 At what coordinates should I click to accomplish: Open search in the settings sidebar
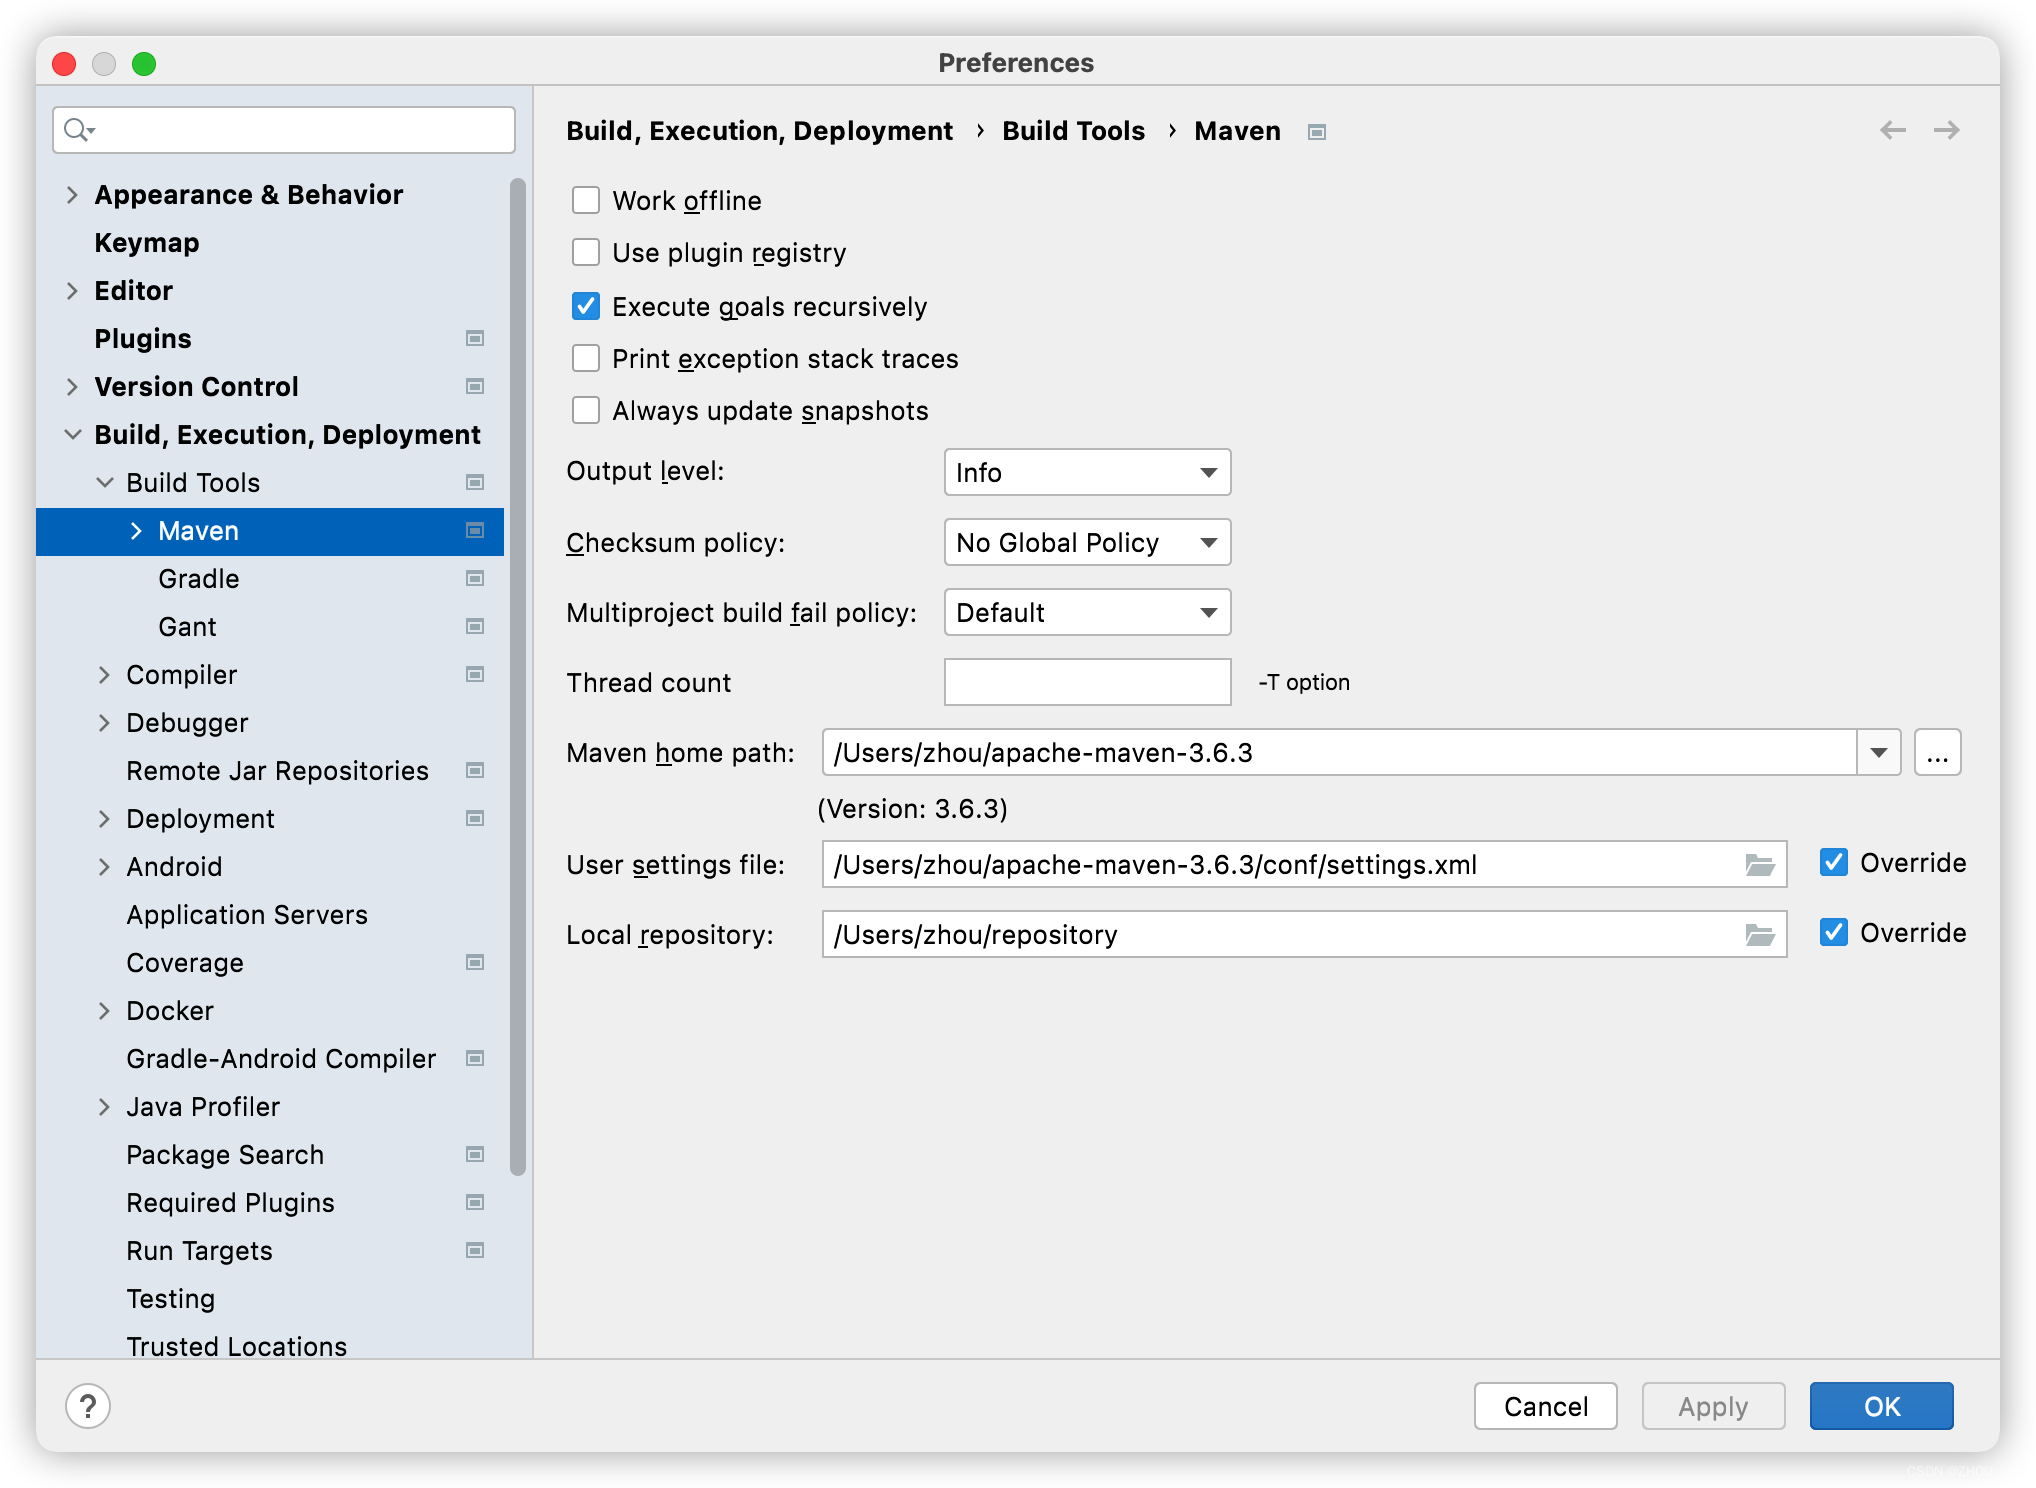pyautogui.click(x=283, y=130)
